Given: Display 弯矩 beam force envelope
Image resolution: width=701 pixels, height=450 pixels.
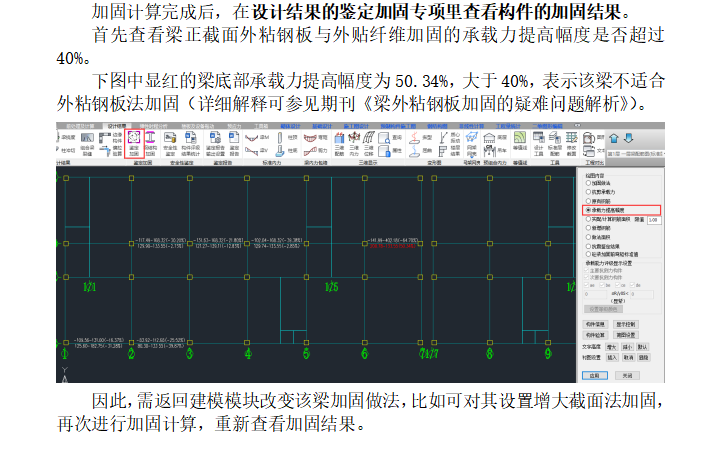Looking at the screenshot, I should (x=316, y=137).
